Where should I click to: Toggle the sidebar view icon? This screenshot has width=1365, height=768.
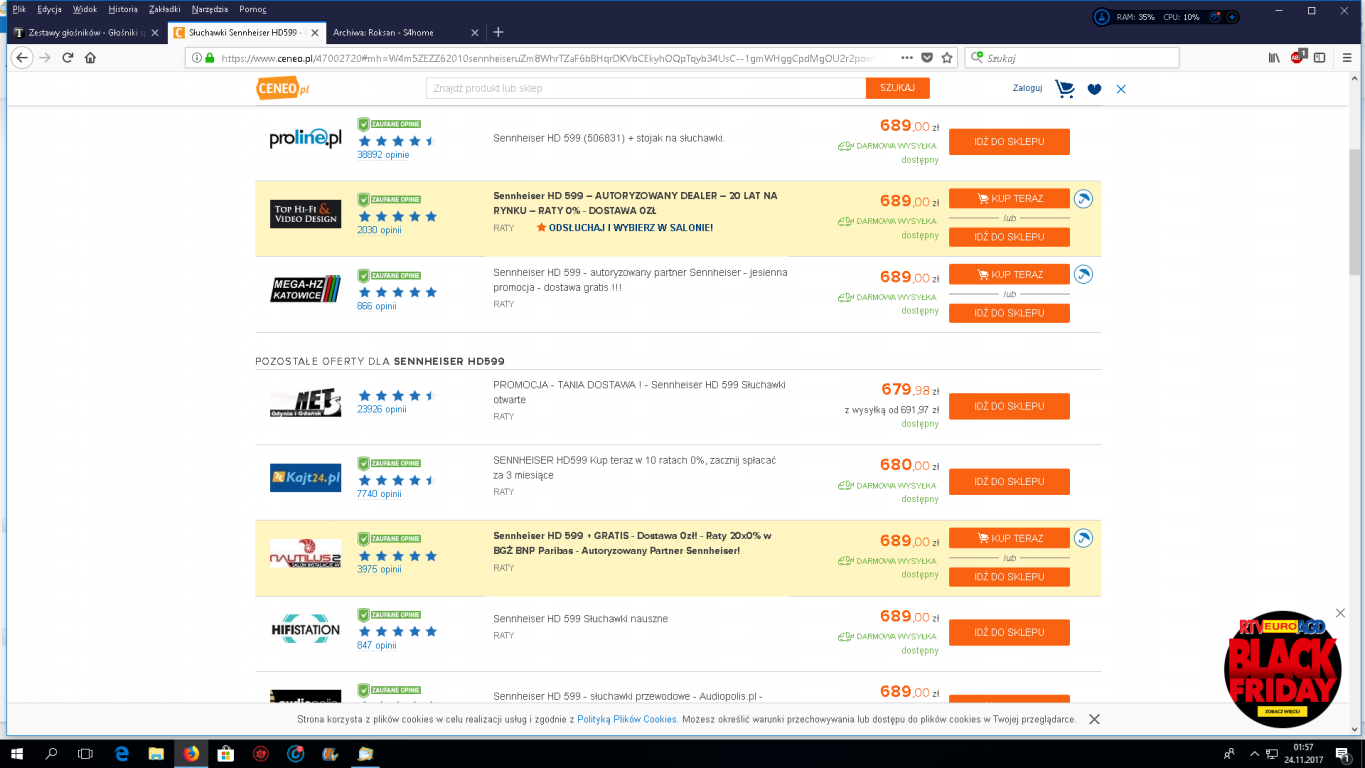tap(1320, 58)
